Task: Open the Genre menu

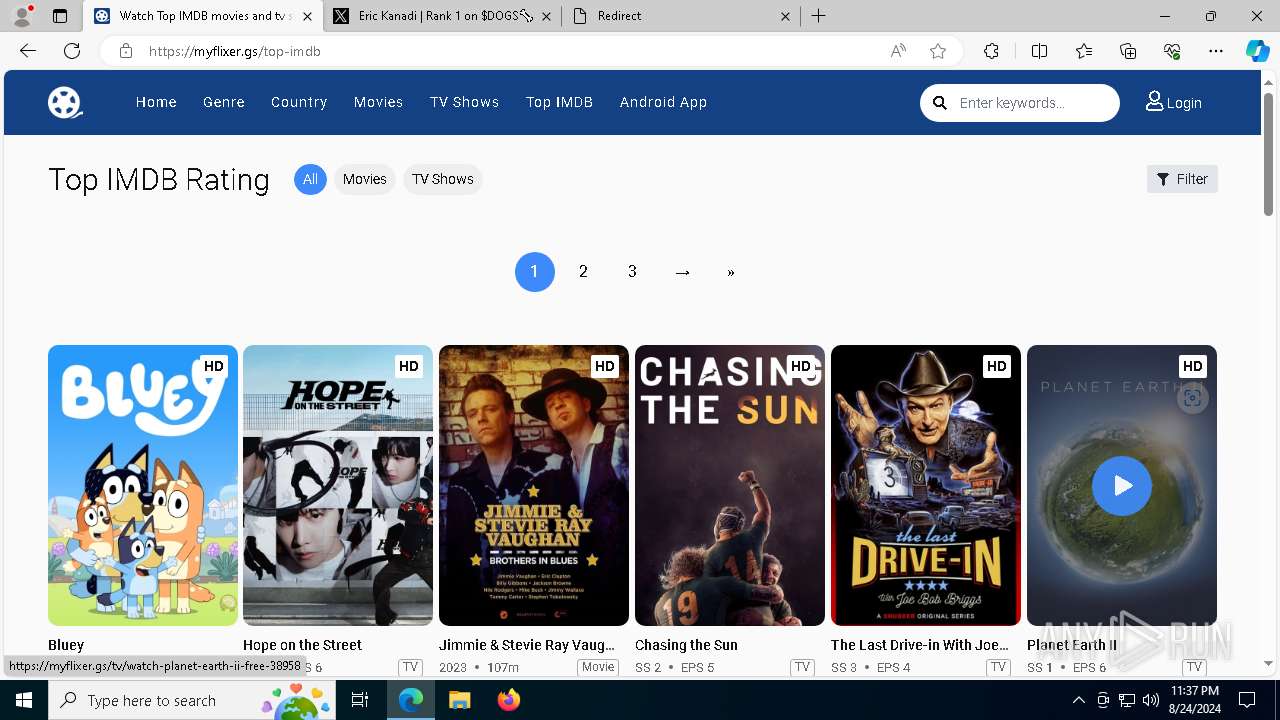Action: (224, 102)
